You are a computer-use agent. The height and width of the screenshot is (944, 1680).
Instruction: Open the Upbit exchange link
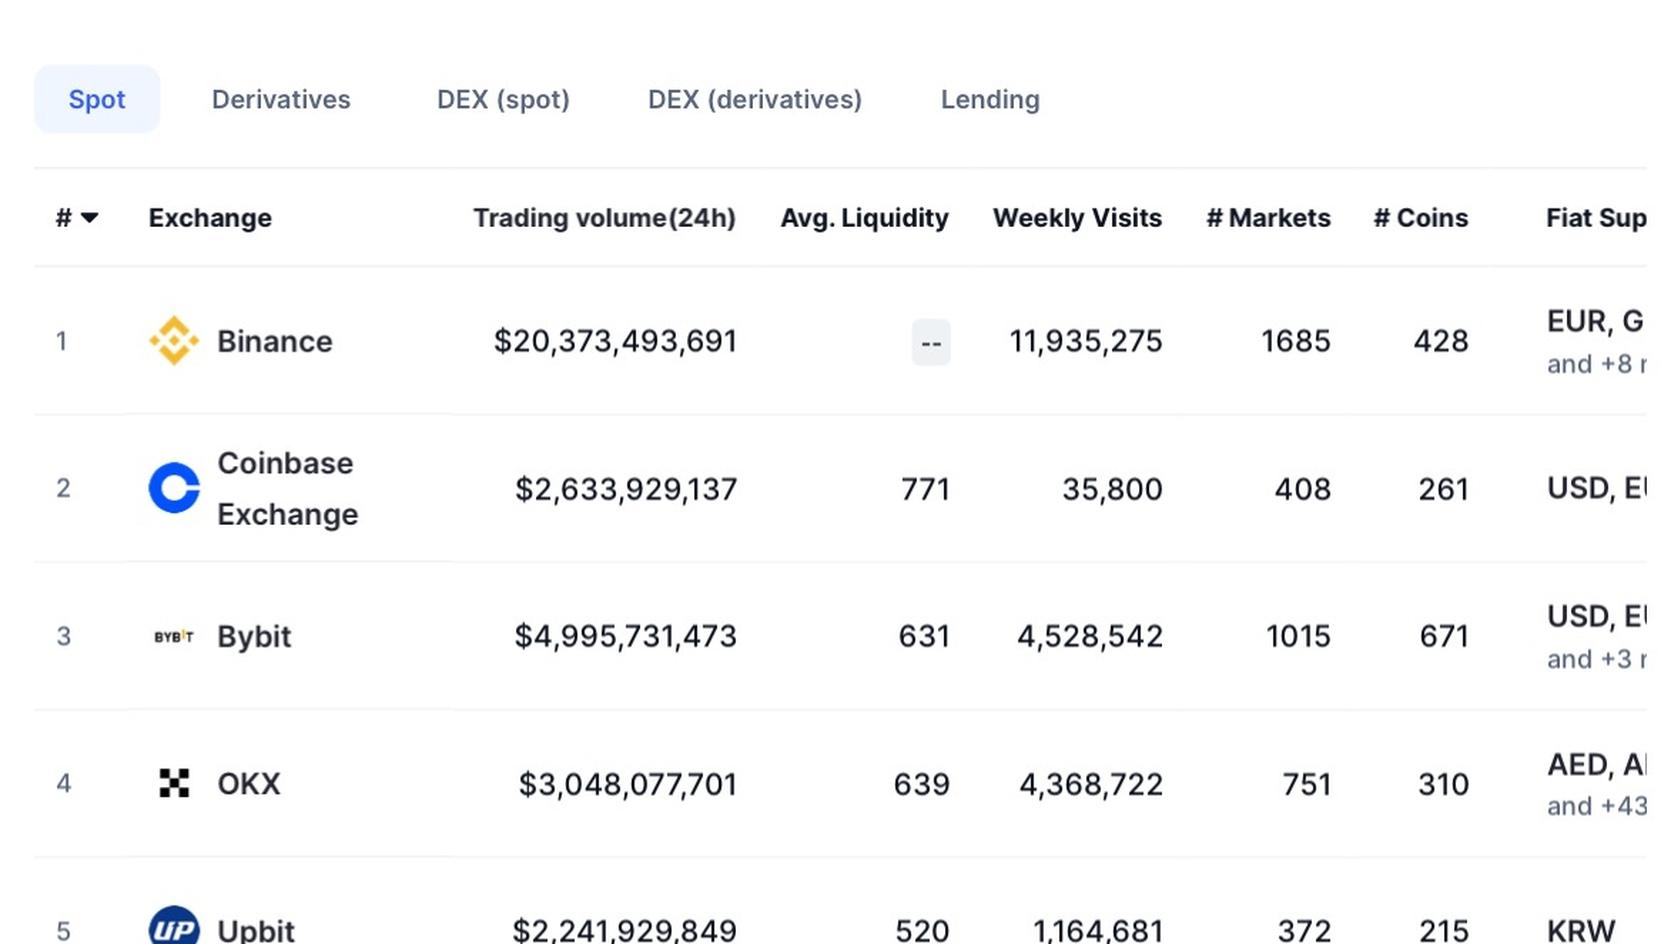(256, 930)
